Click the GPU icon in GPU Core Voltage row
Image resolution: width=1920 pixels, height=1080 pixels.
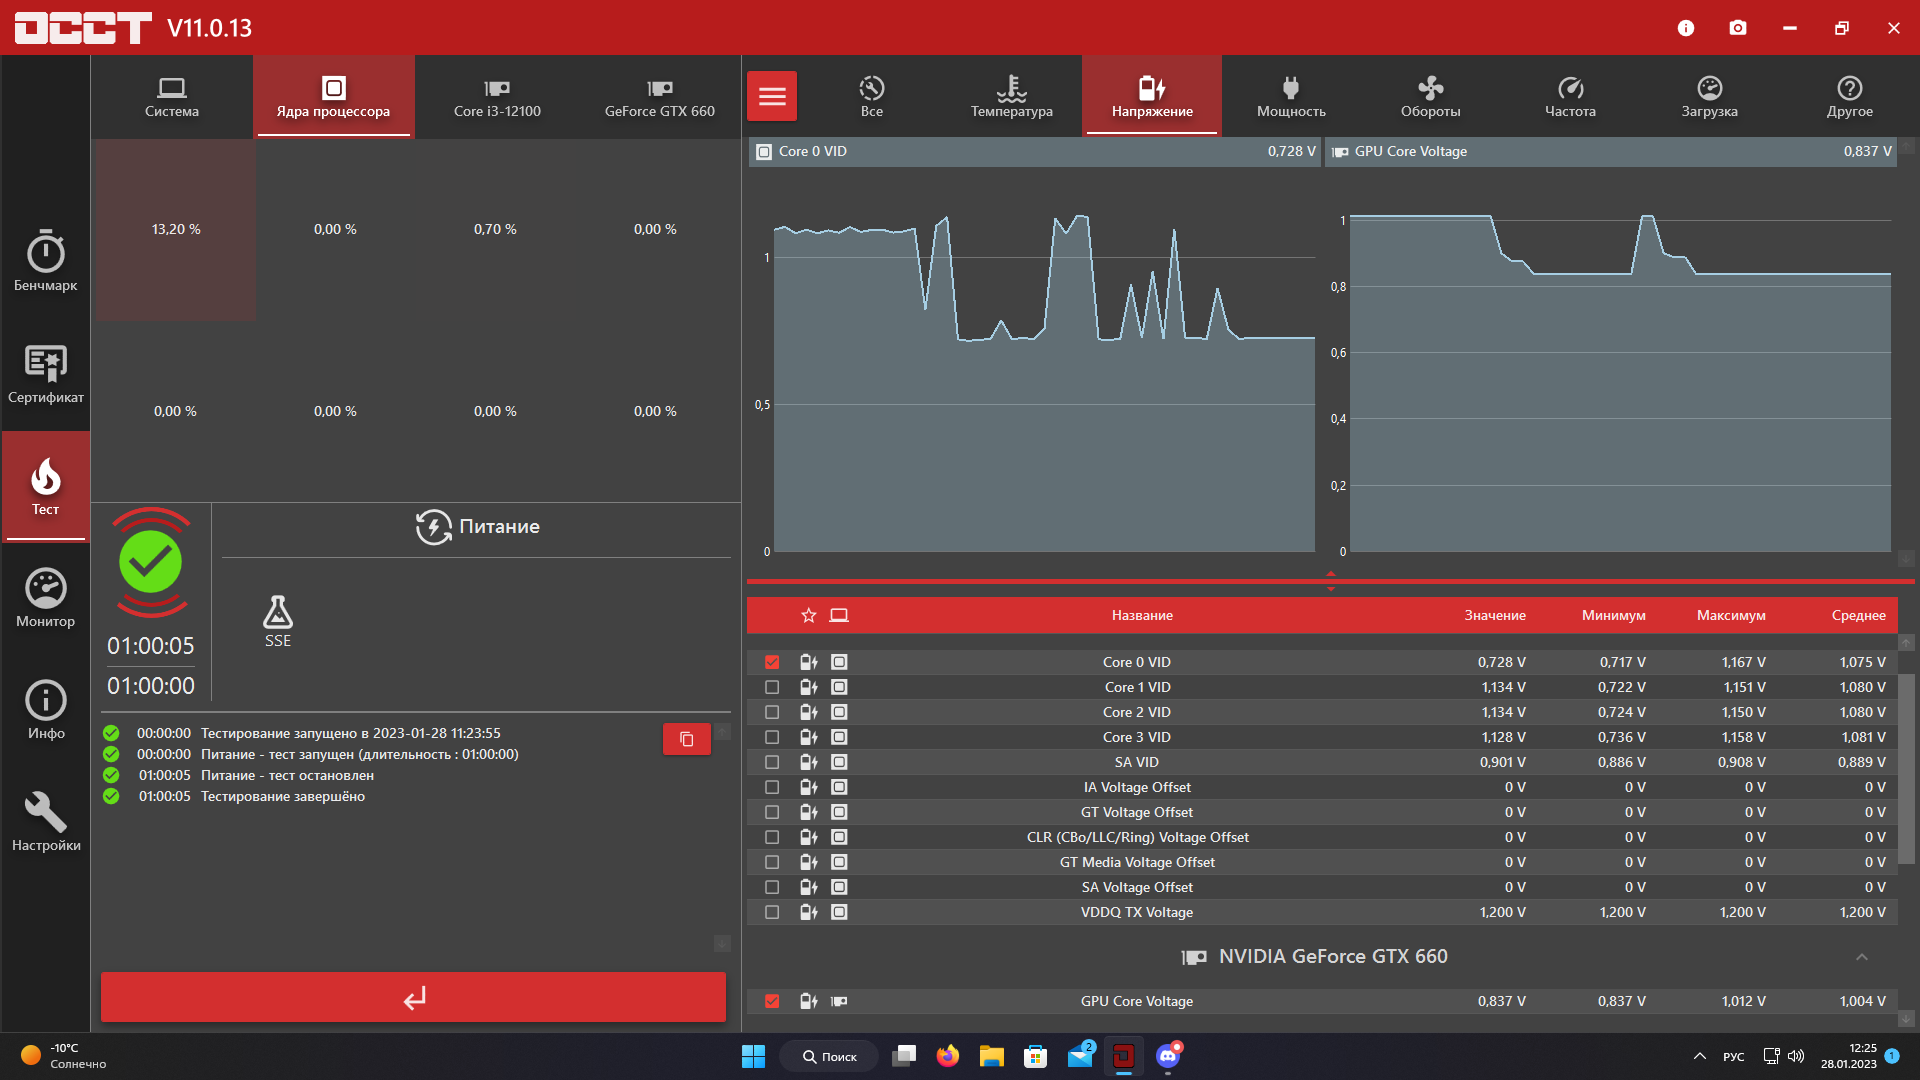coord(839,1001)
